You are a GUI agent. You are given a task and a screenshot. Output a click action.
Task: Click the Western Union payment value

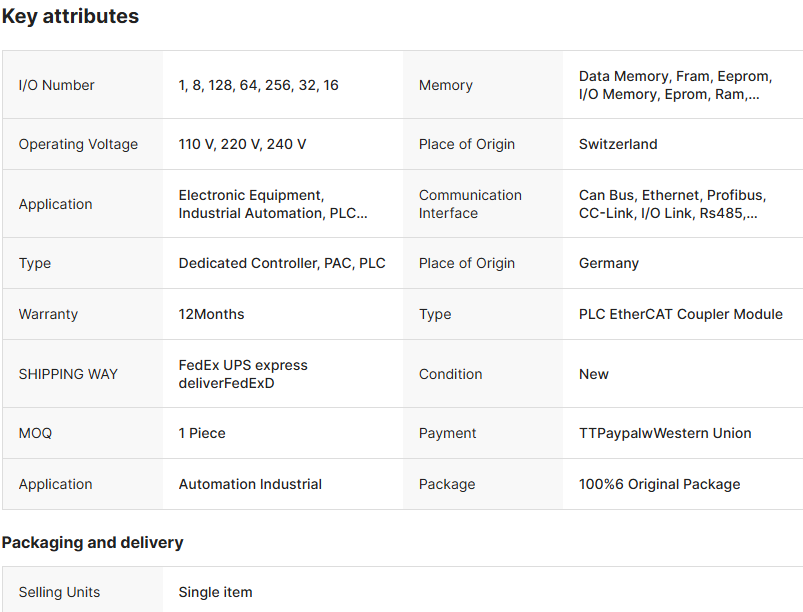(665, 433)
